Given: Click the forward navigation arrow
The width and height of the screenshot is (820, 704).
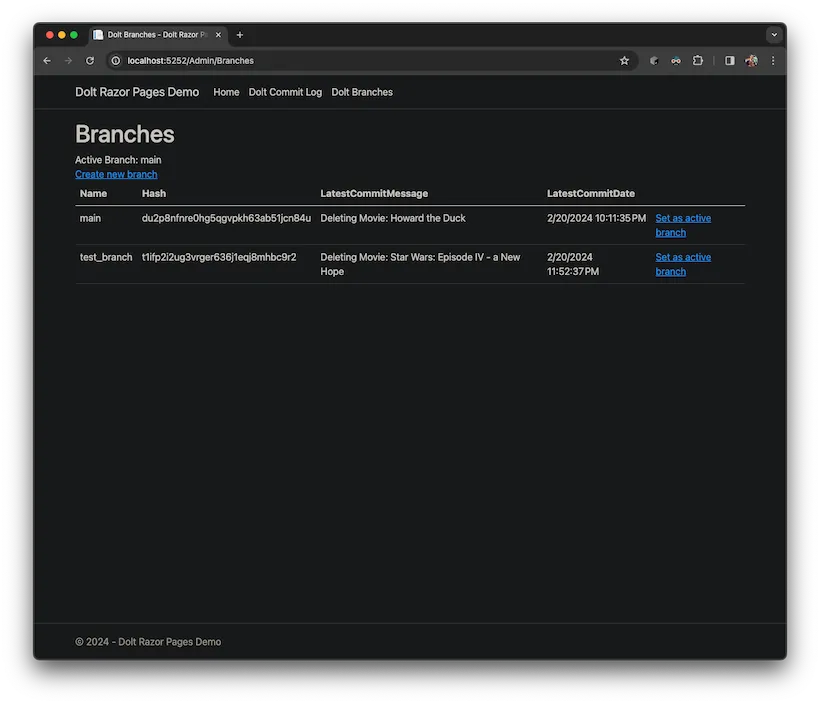Looking at the screenshot, I should 68,60.
